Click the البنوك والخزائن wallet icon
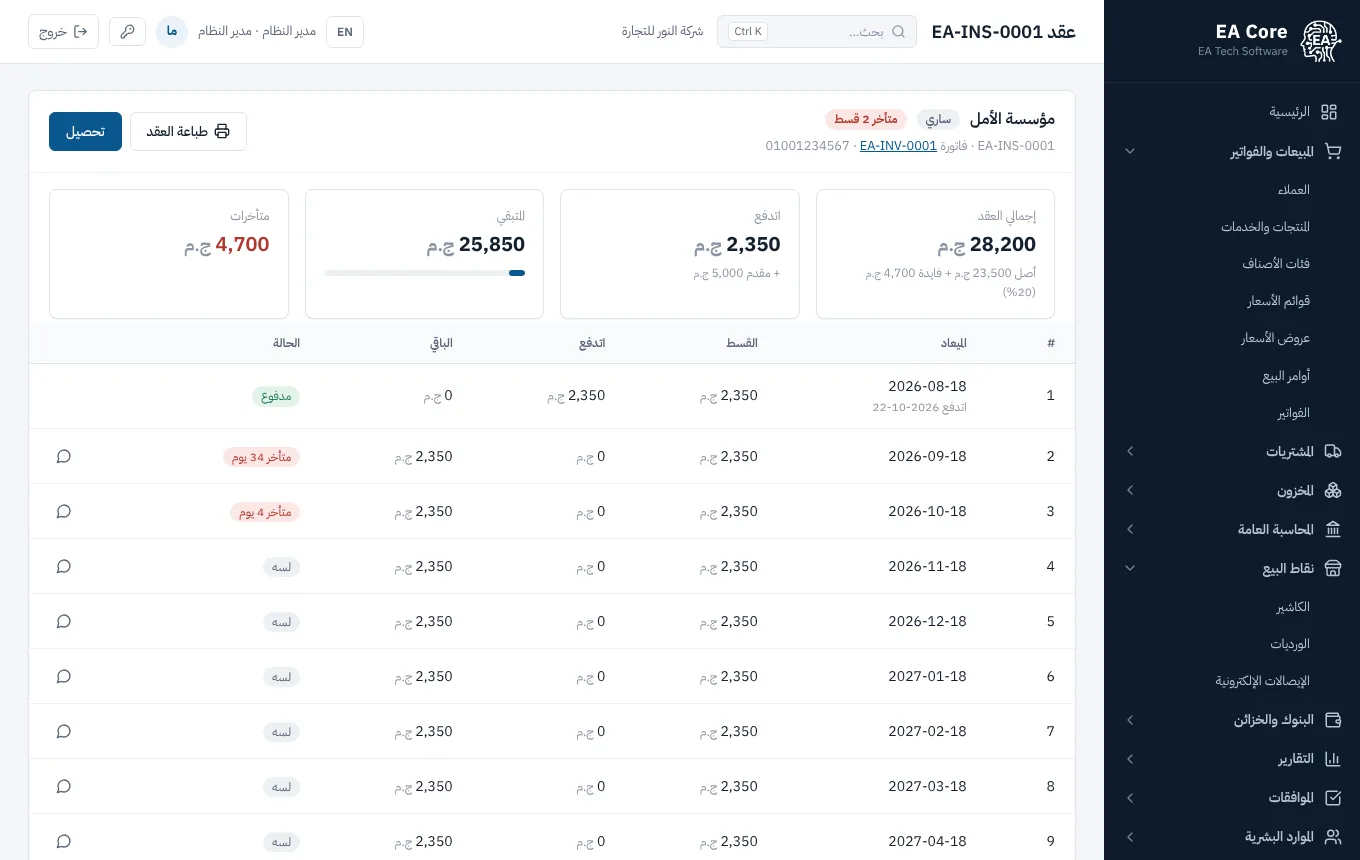 click(x=1332, y=720)
